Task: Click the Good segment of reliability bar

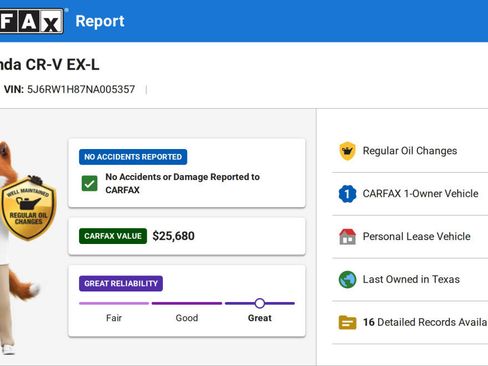Action: point(187,303)
